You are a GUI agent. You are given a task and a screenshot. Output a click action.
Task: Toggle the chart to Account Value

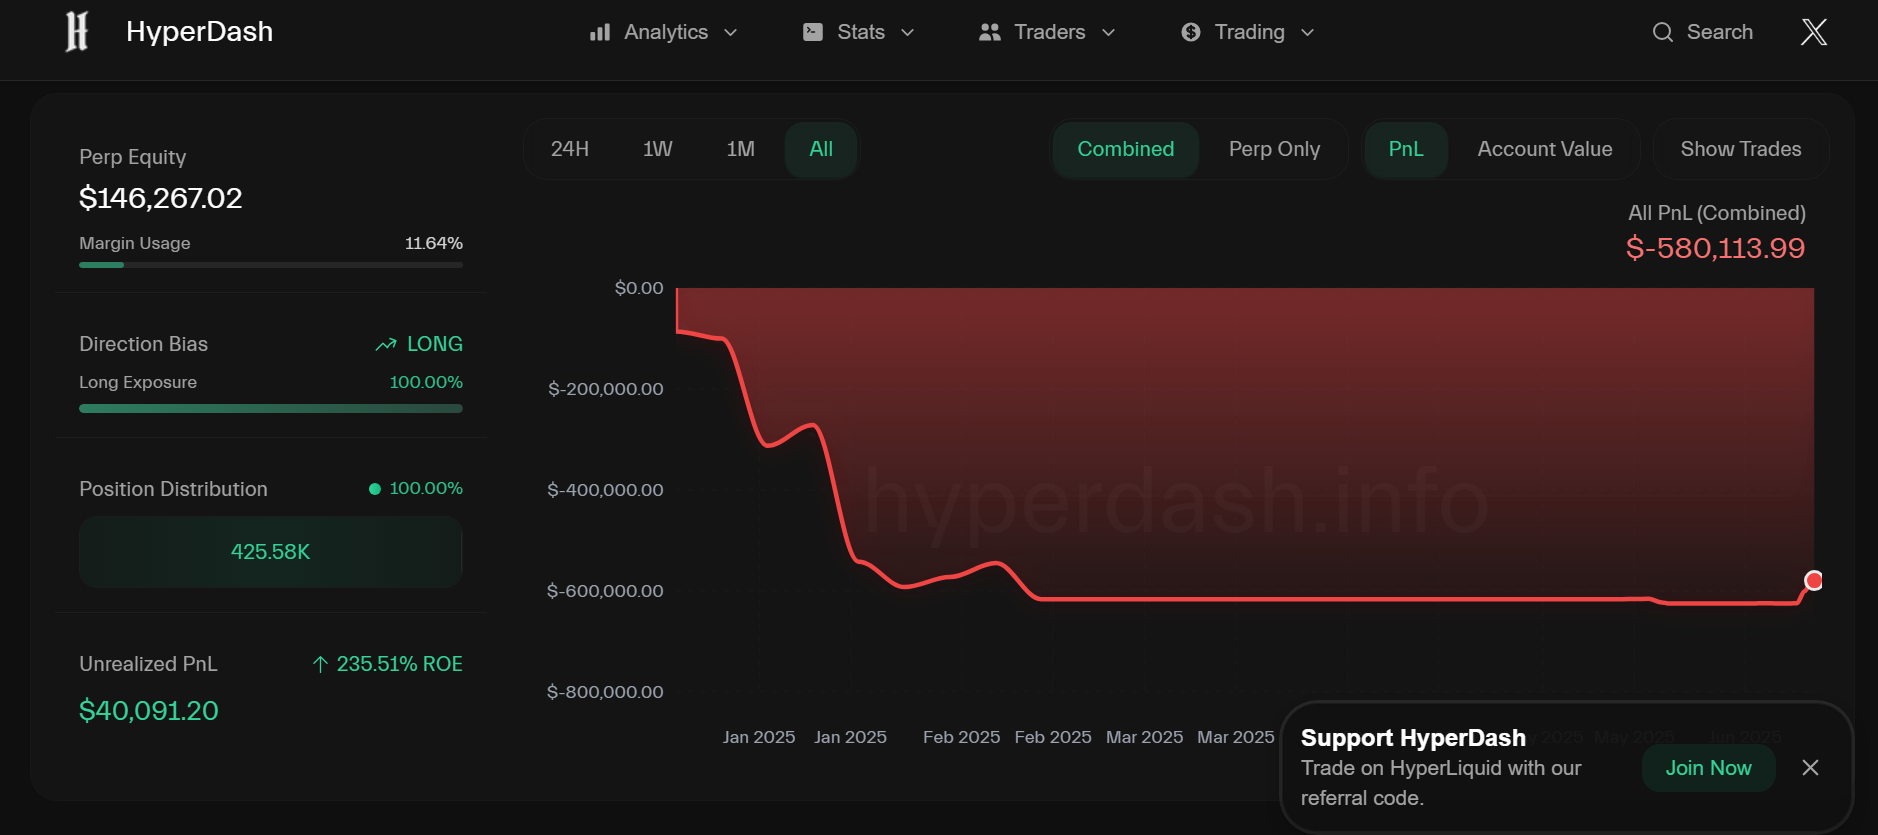click(x=1544, y=149)
